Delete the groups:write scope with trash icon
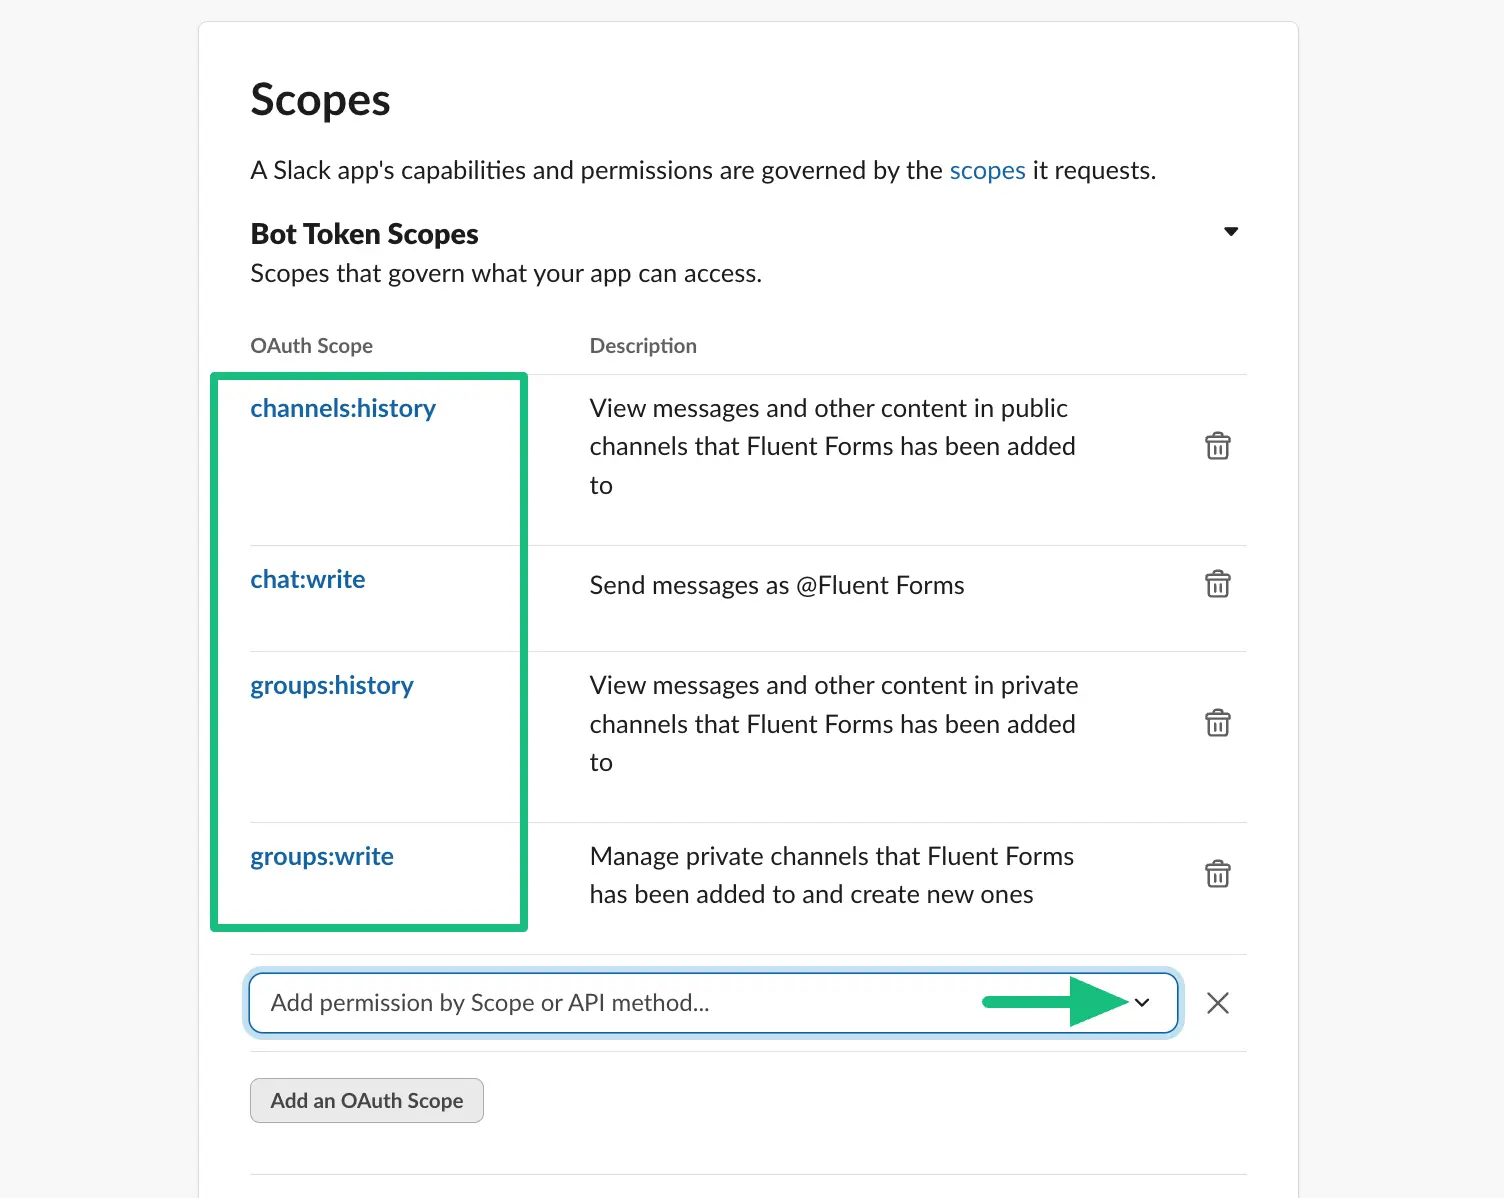 [x=1218, y=873]
